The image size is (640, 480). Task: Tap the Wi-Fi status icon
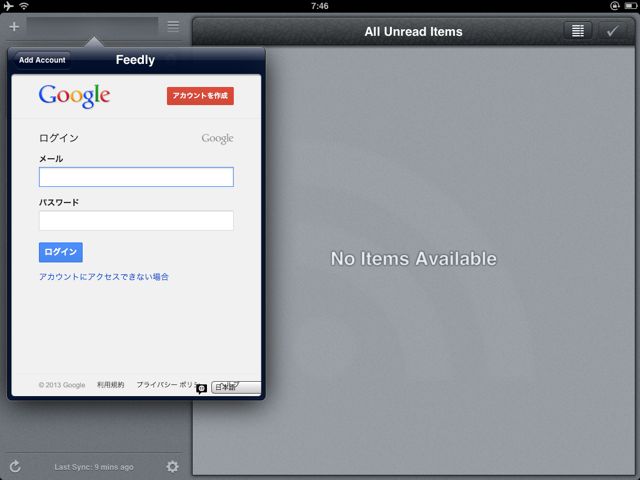click(x=24, y=6)
